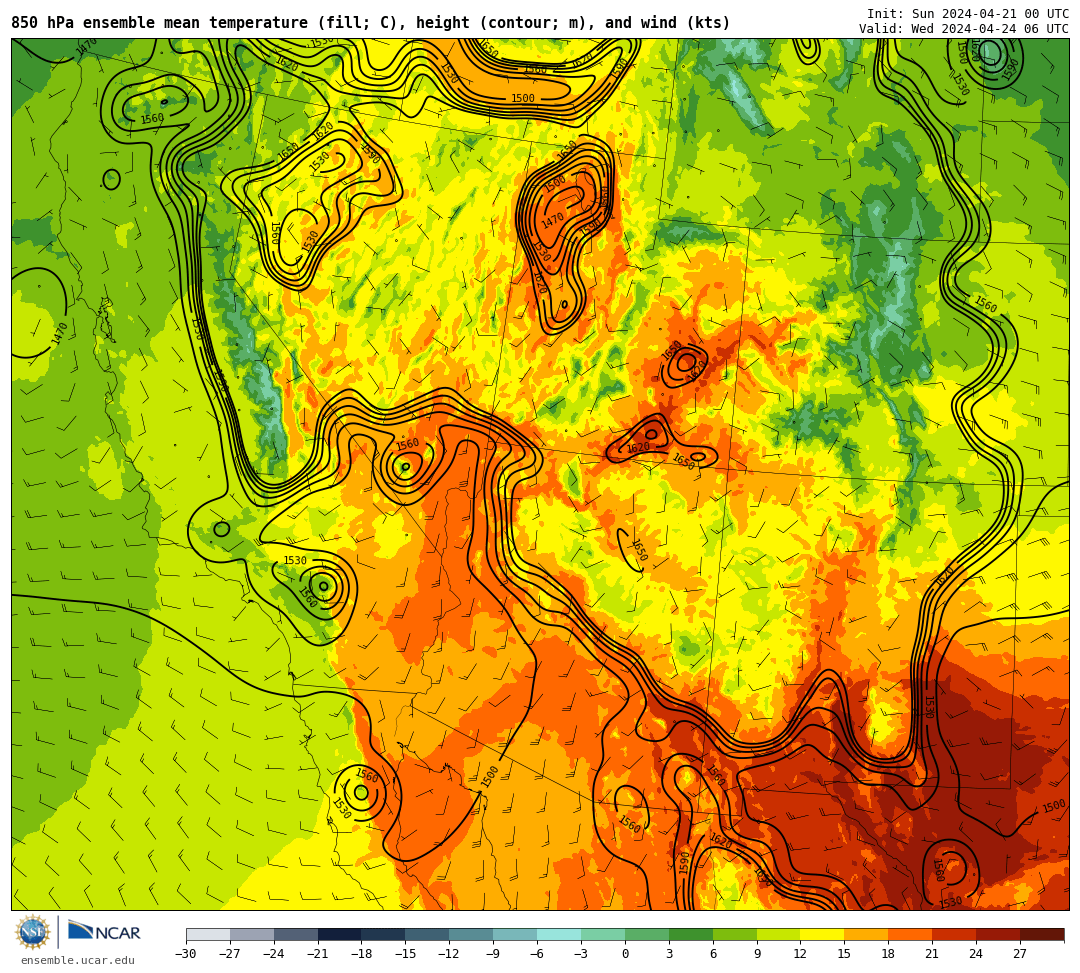This screenshot has height=973, width=1080.
Task: Click the −15 tick label on the colorbar
Action: point(406,954)
